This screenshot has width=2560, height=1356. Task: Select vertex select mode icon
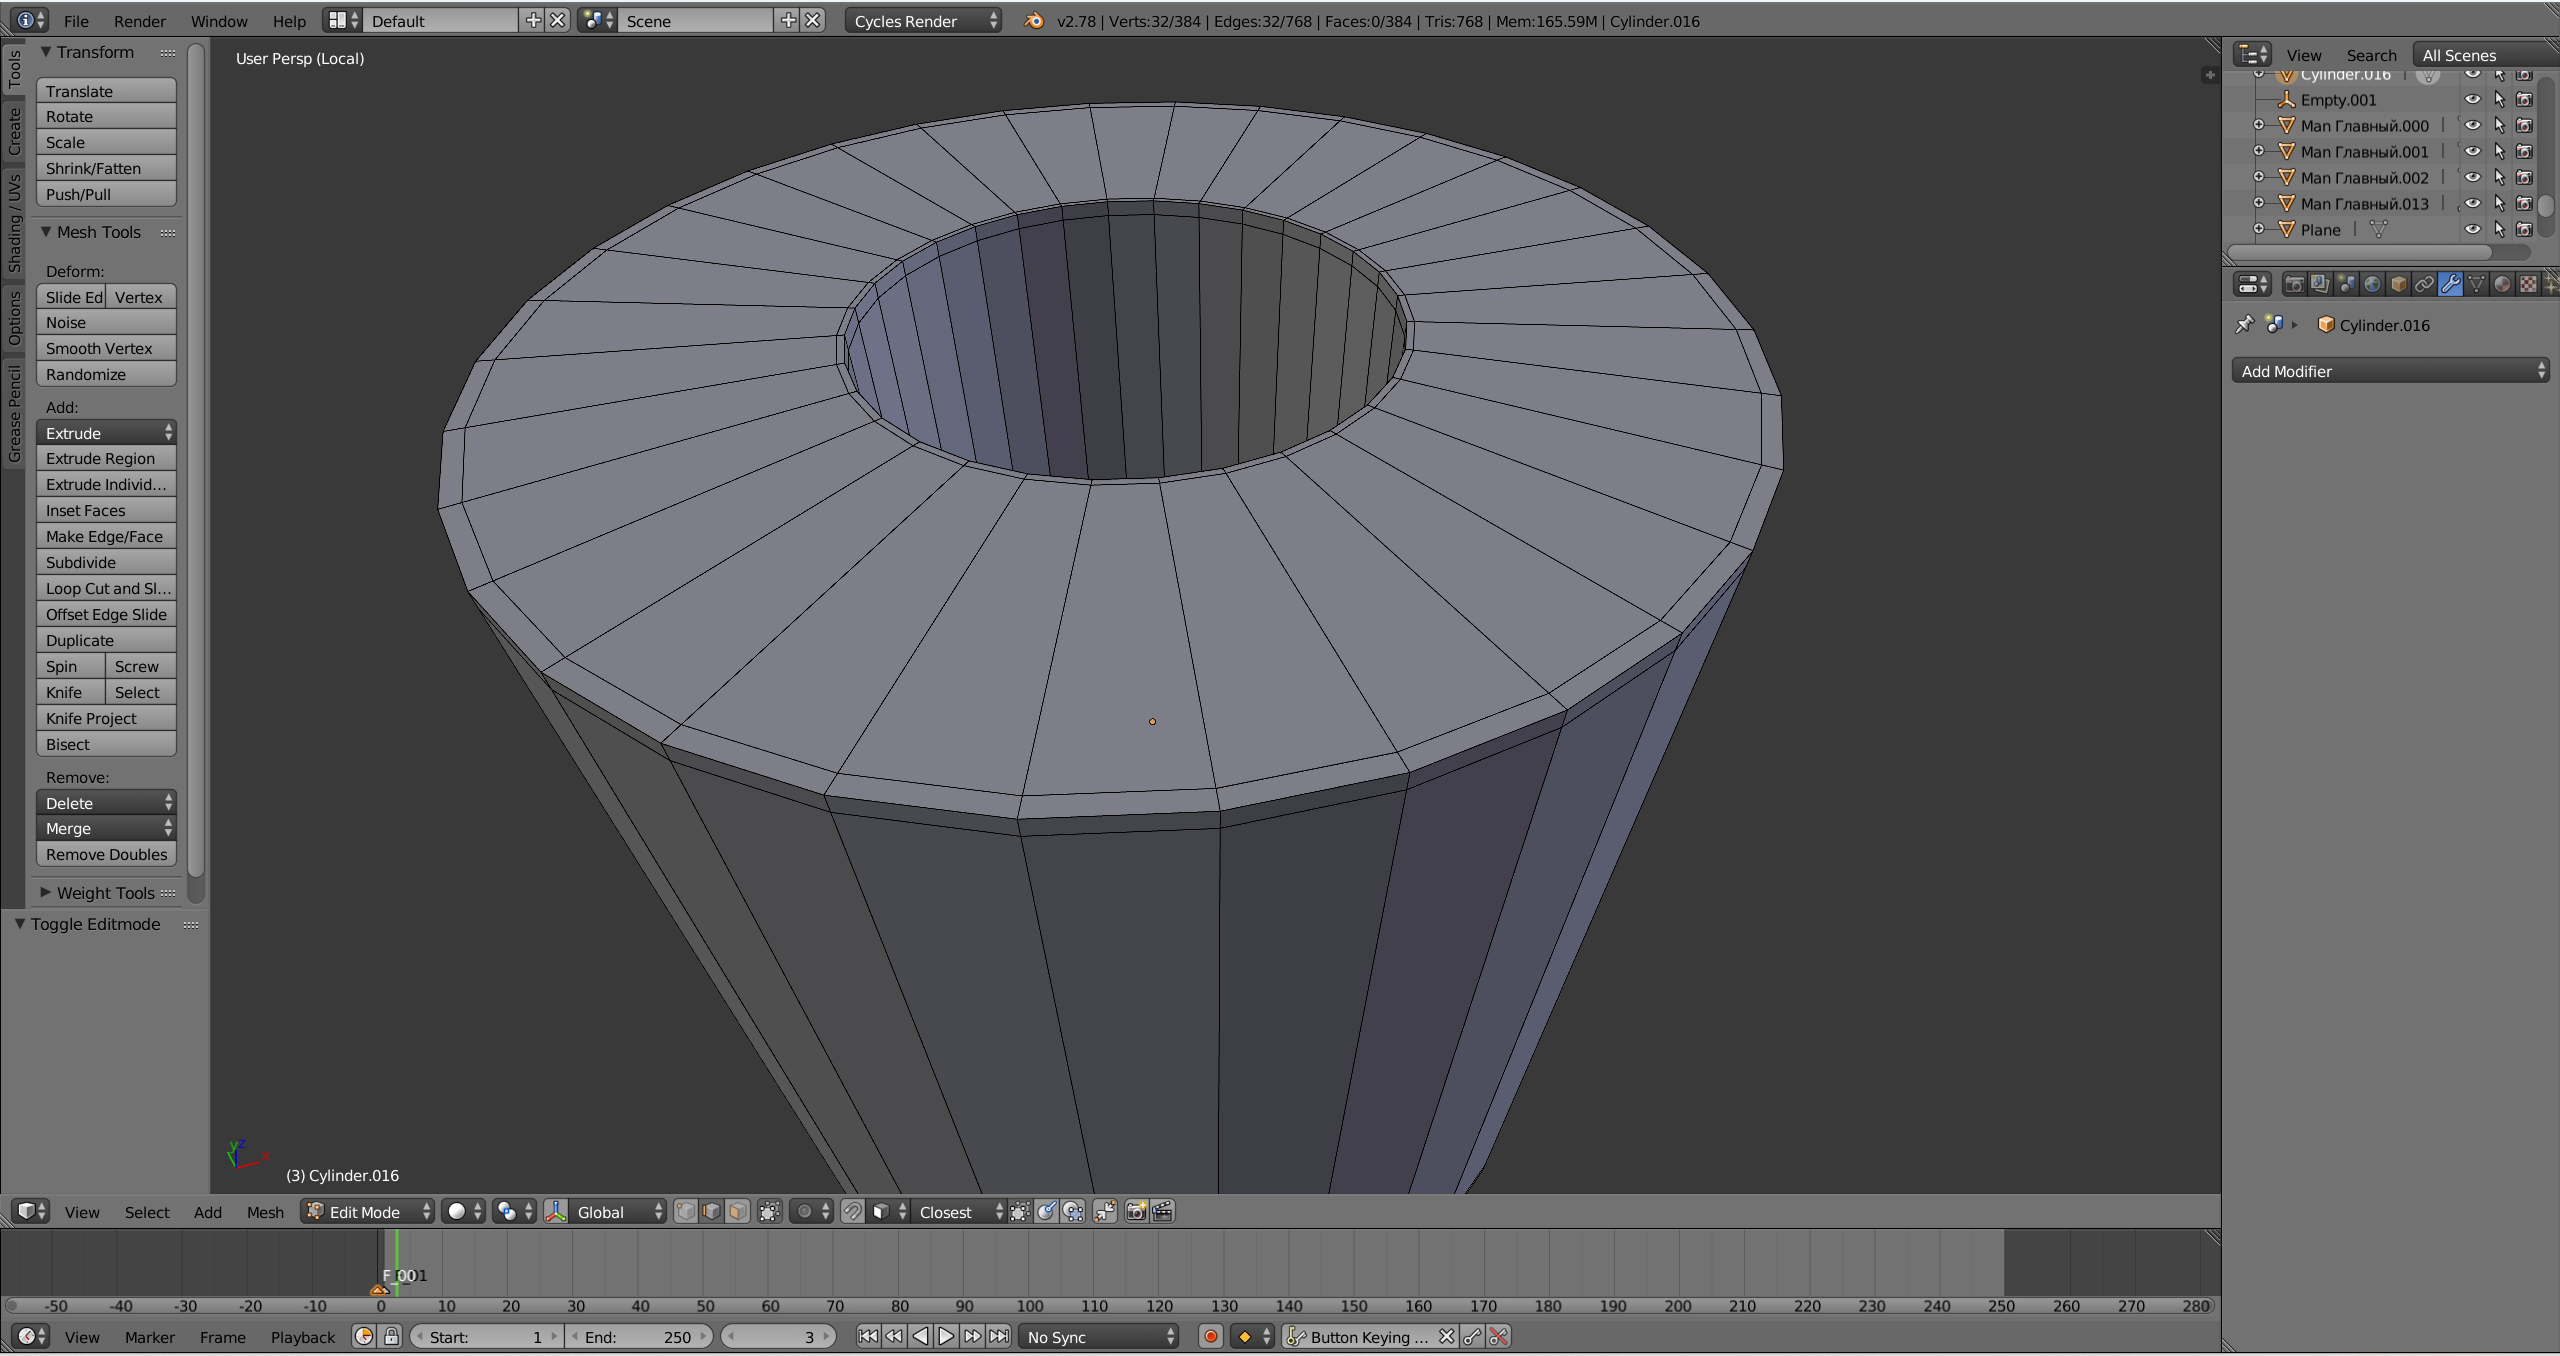(x=686, y=1212)
